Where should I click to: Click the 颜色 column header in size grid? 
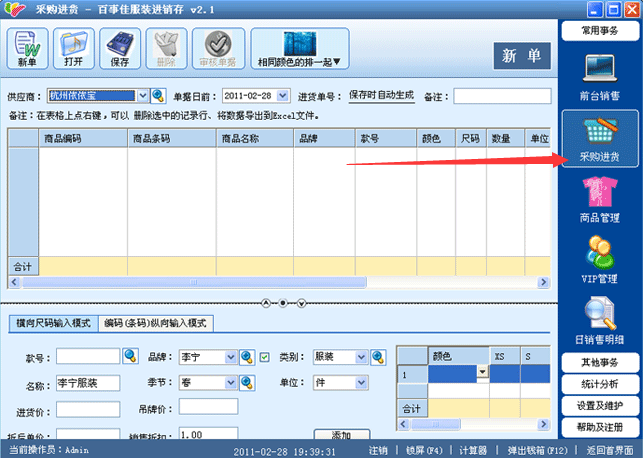[x=459, y=356]
